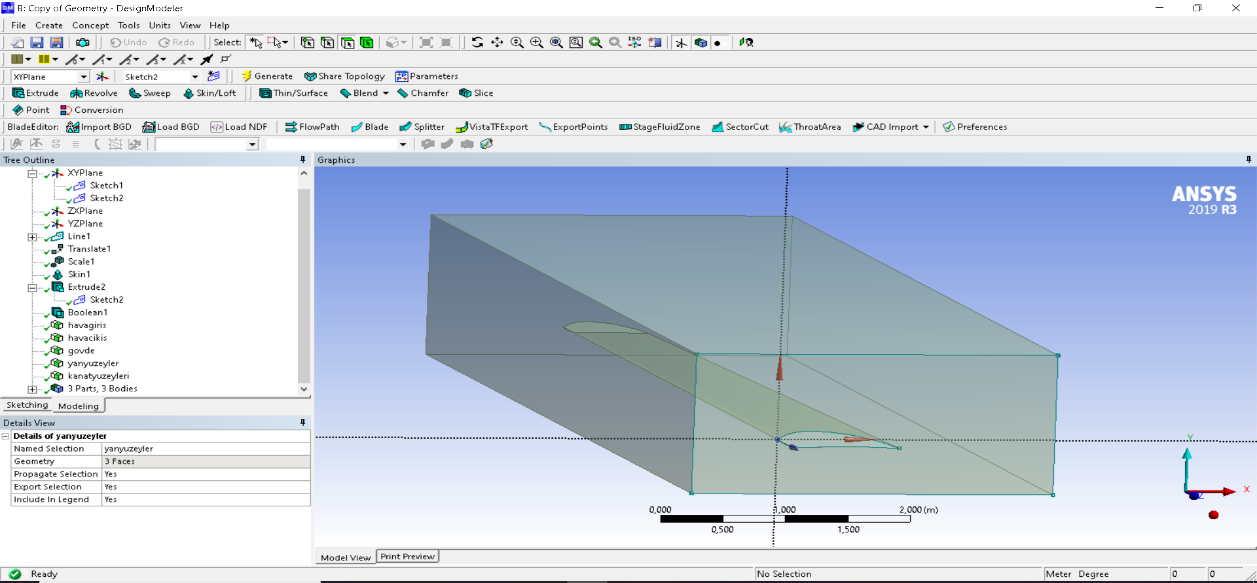
Task: Select the Revolve tool
Action: click(94, 93)
